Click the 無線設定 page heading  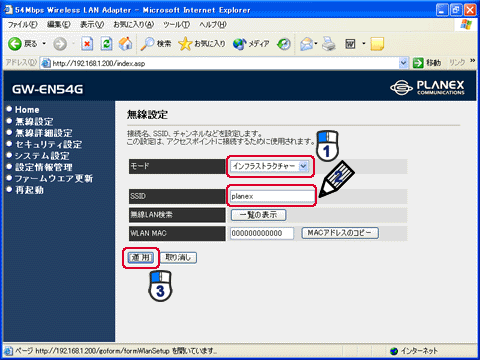point(147,115)
